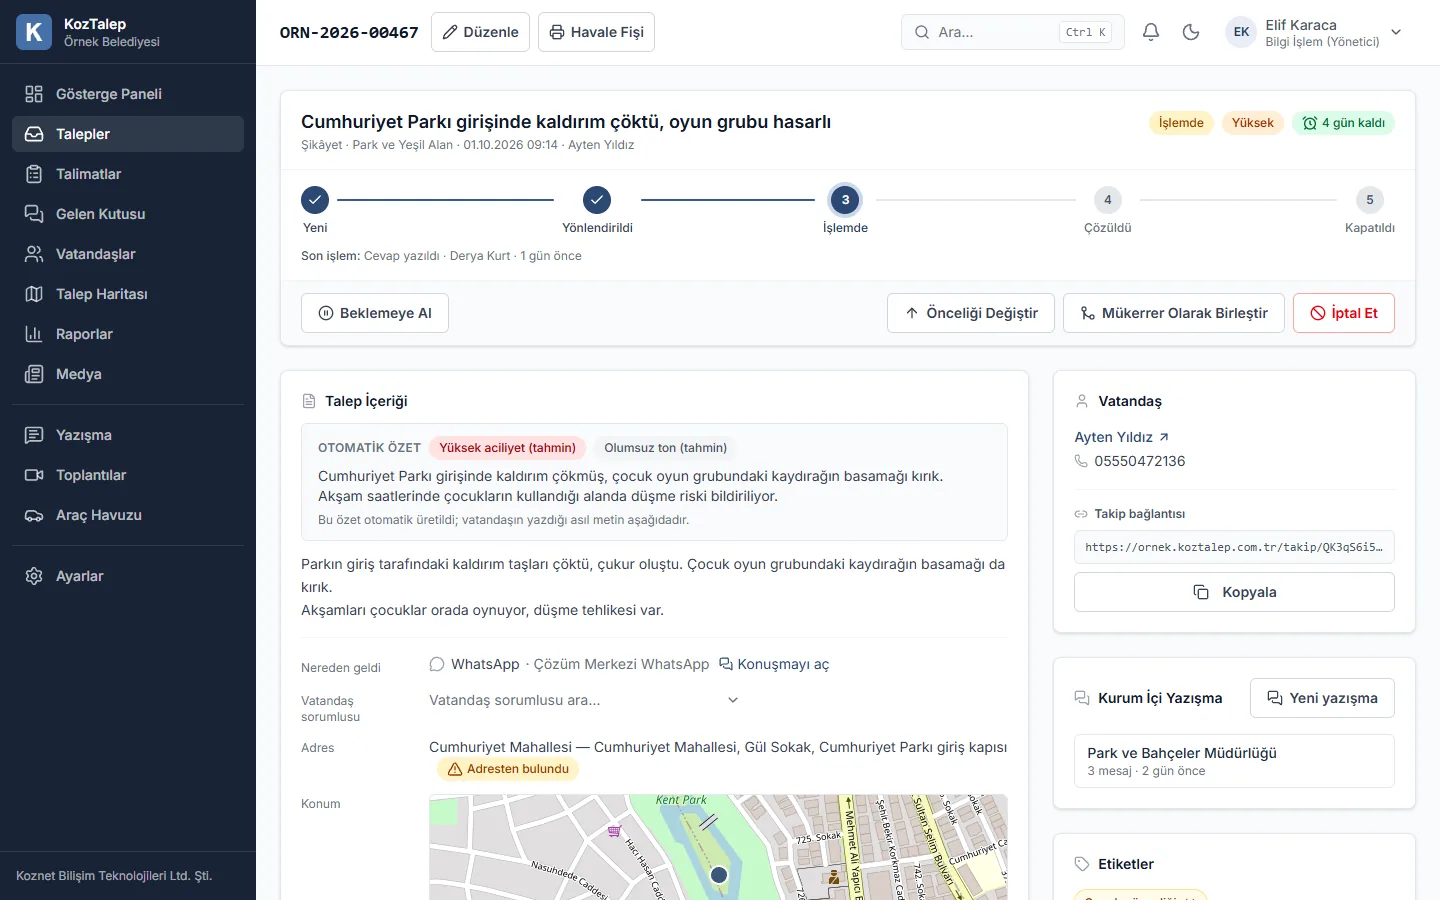Image resolution: width=1440 pixels, height=900 pixels.
Task: Open Araç Havuzu page
Action: click(x=128, y=515)
